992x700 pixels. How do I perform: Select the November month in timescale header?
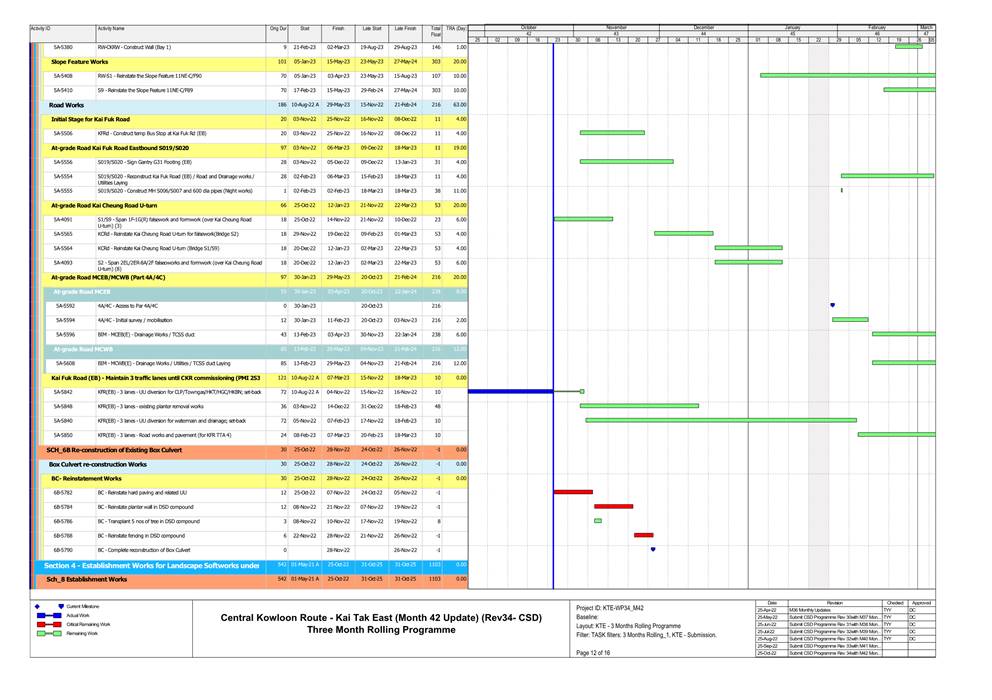point(617,27)
